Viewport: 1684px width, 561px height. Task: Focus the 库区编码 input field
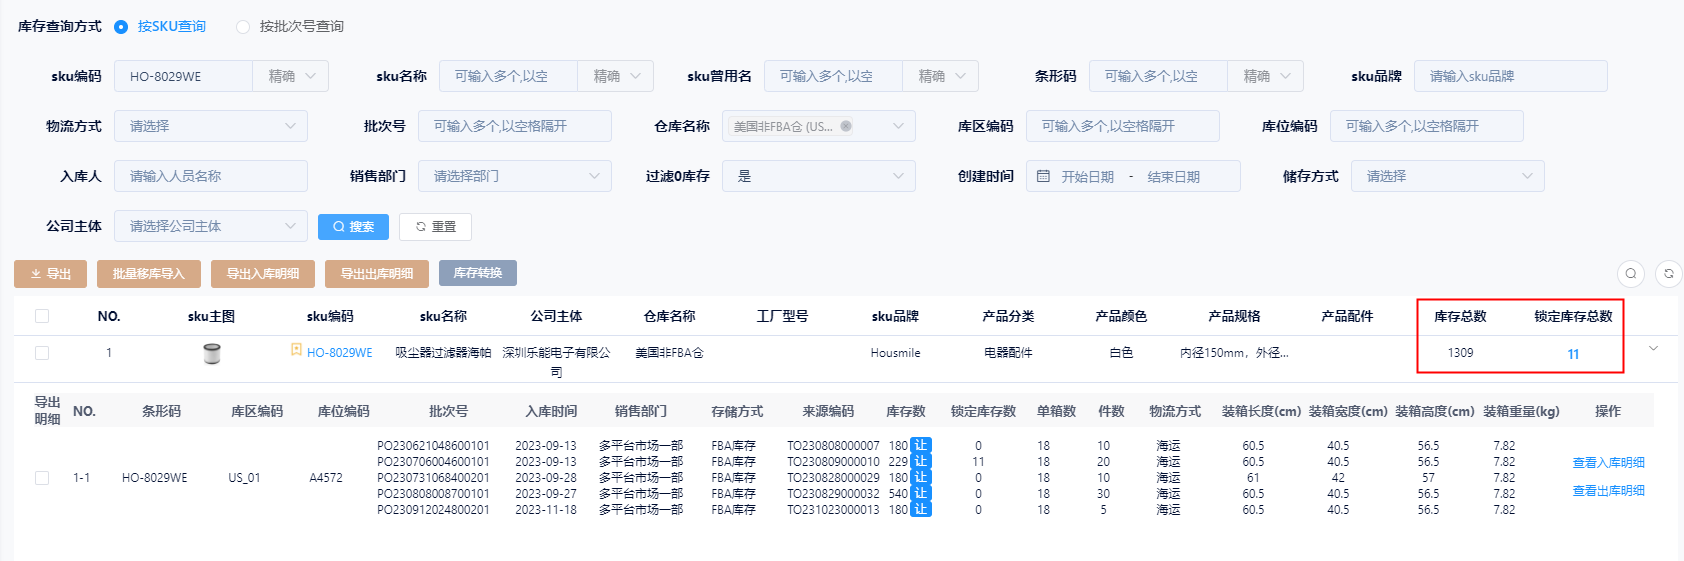pos(1123,126)
